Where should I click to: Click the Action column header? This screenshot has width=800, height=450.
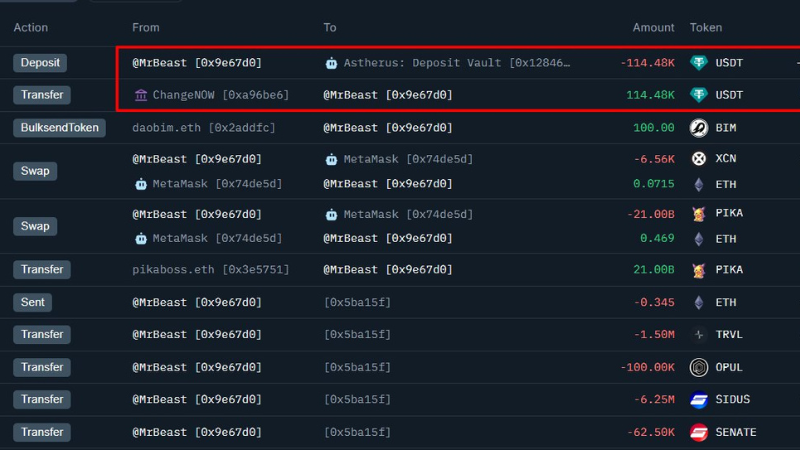[x=31, y=28]
